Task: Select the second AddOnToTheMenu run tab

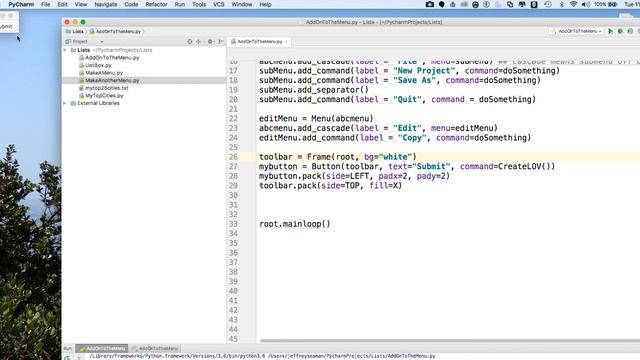Action: click(155, 349)
